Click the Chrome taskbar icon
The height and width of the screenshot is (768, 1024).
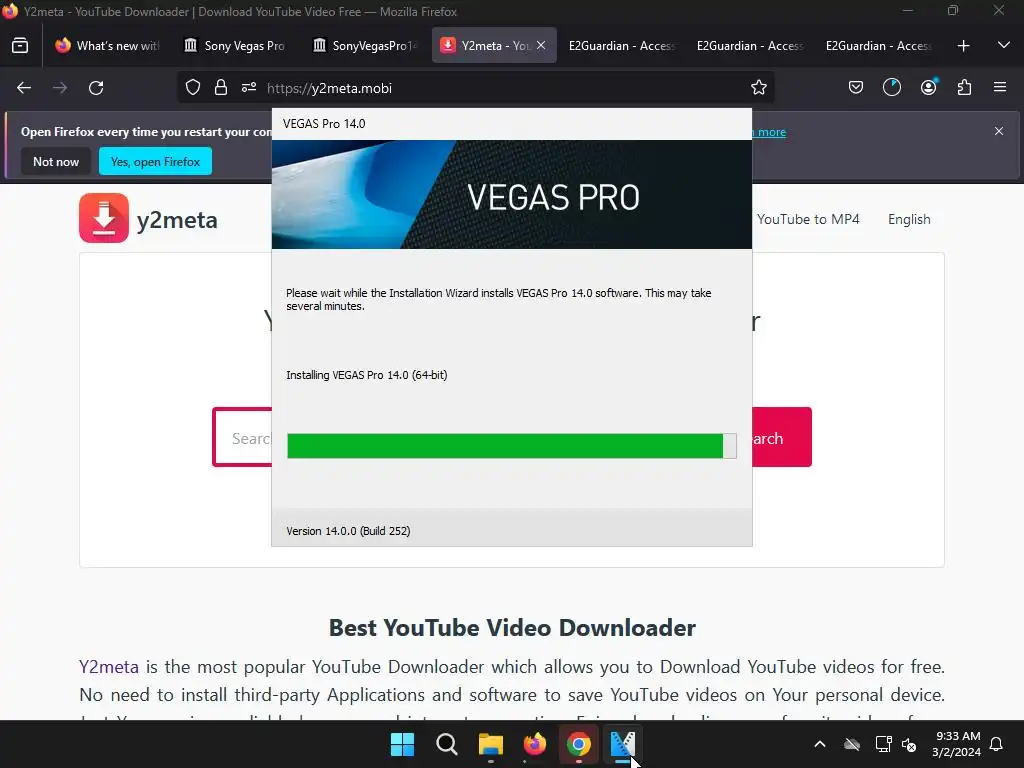click(x=579, y=744)
